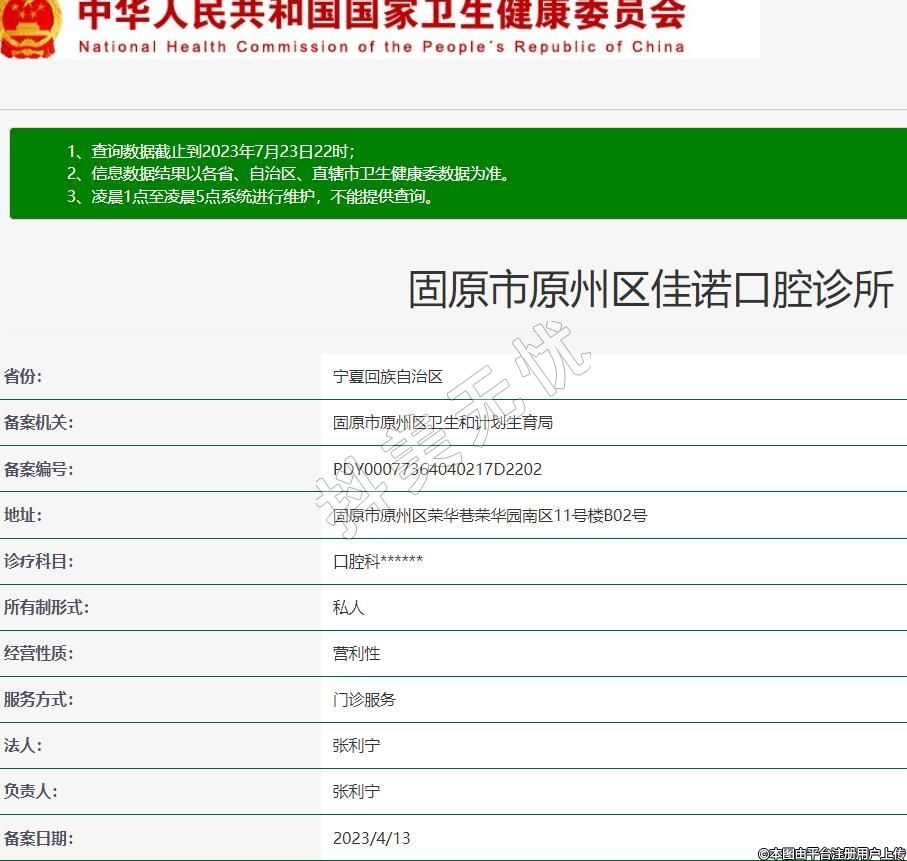Click the notice about 凌晨1点 system maintenance
The height and width of the screenshot is (861, 907).
(253, 196)
